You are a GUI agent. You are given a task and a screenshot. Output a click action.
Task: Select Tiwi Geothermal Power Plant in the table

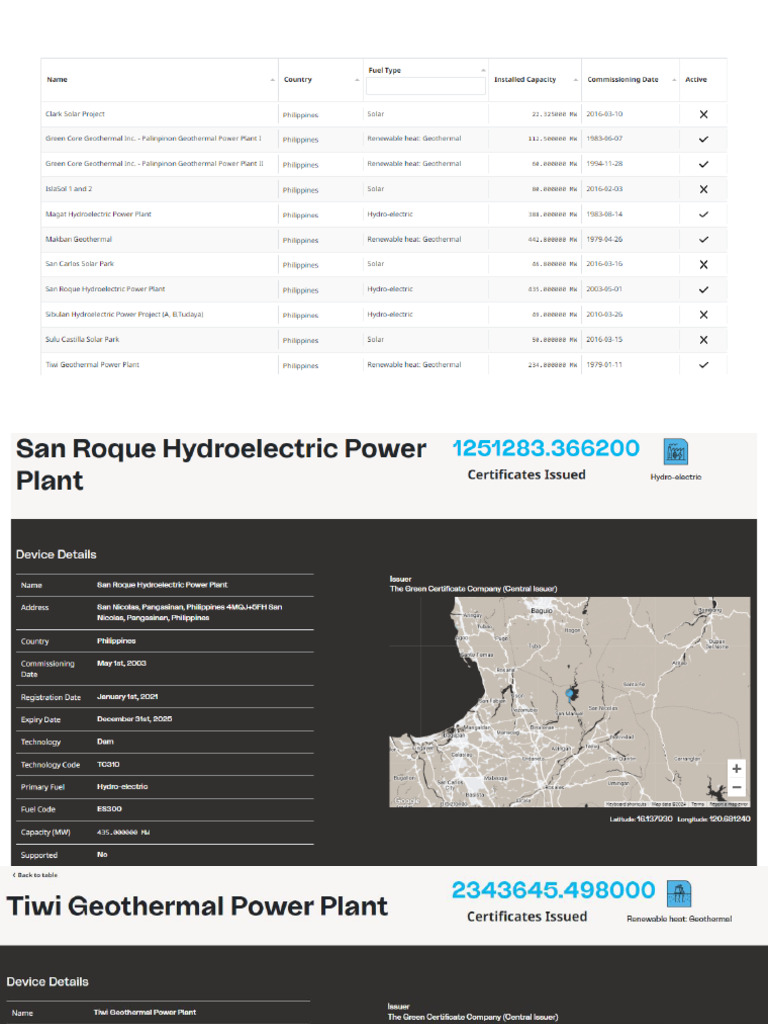[x=92, y=364]
